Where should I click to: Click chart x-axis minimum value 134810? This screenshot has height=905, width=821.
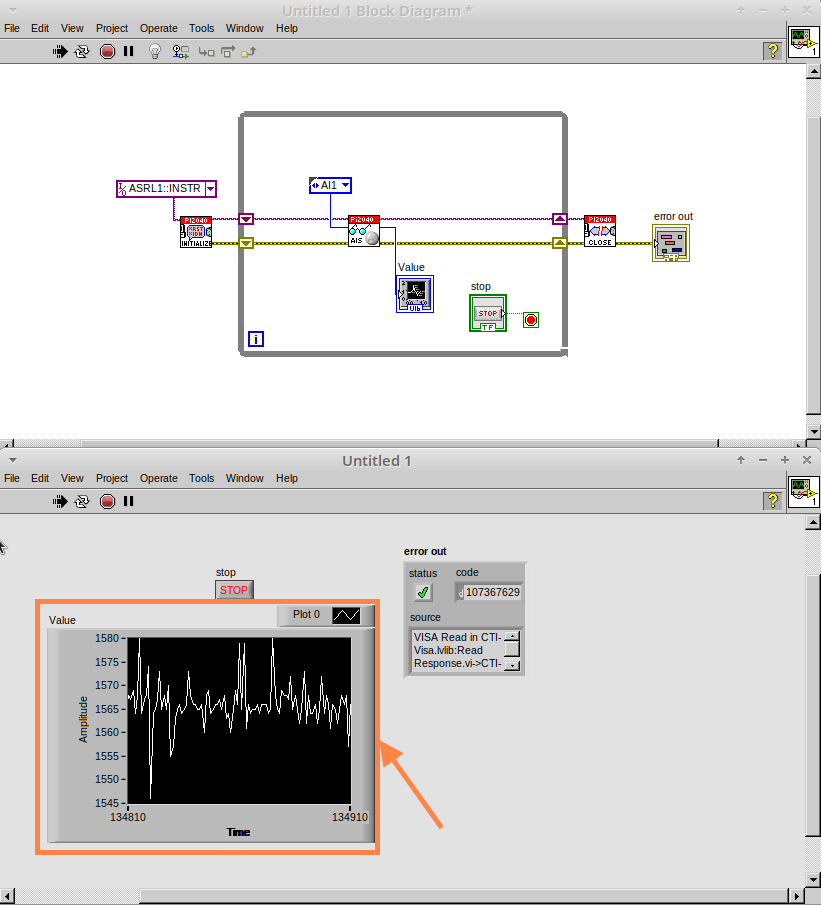point(128,817)
